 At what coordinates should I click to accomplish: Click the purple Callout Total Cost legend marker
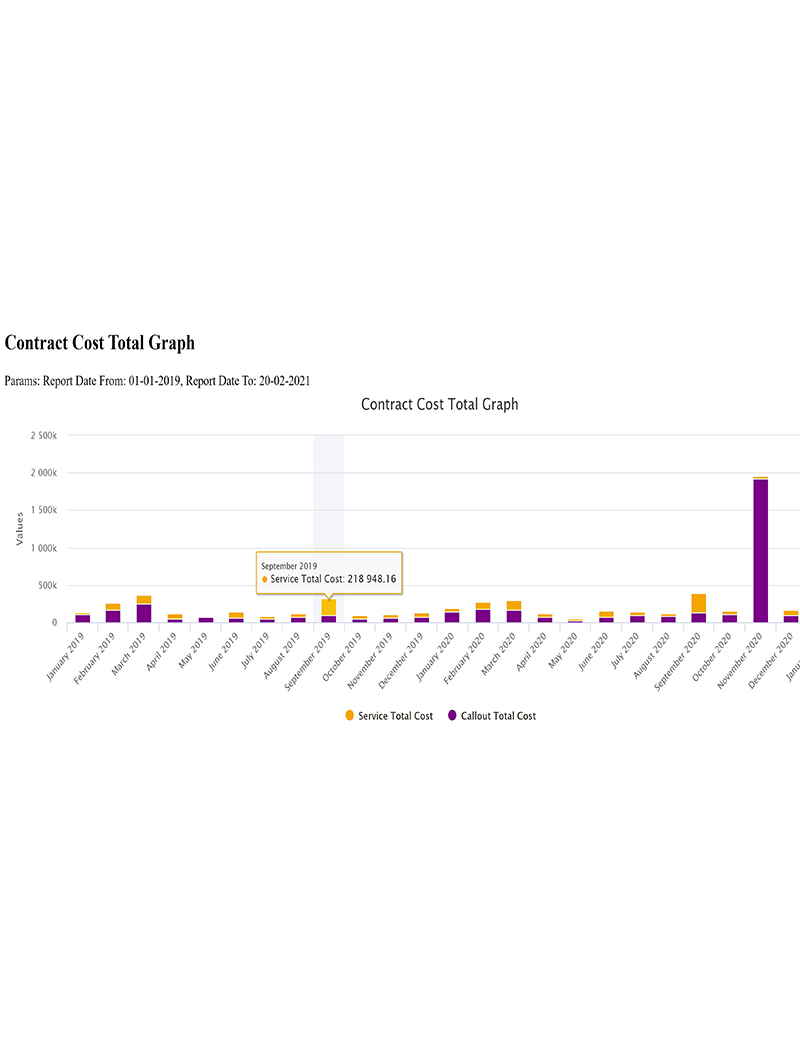pos(452,716)
